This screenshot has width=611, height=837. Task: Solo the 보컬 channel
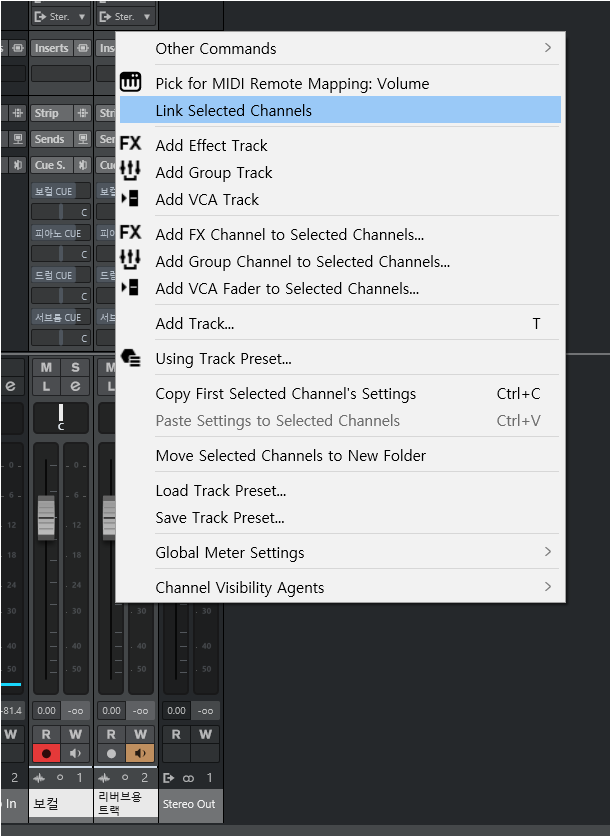pyautogui.click(x=75, y=368)
